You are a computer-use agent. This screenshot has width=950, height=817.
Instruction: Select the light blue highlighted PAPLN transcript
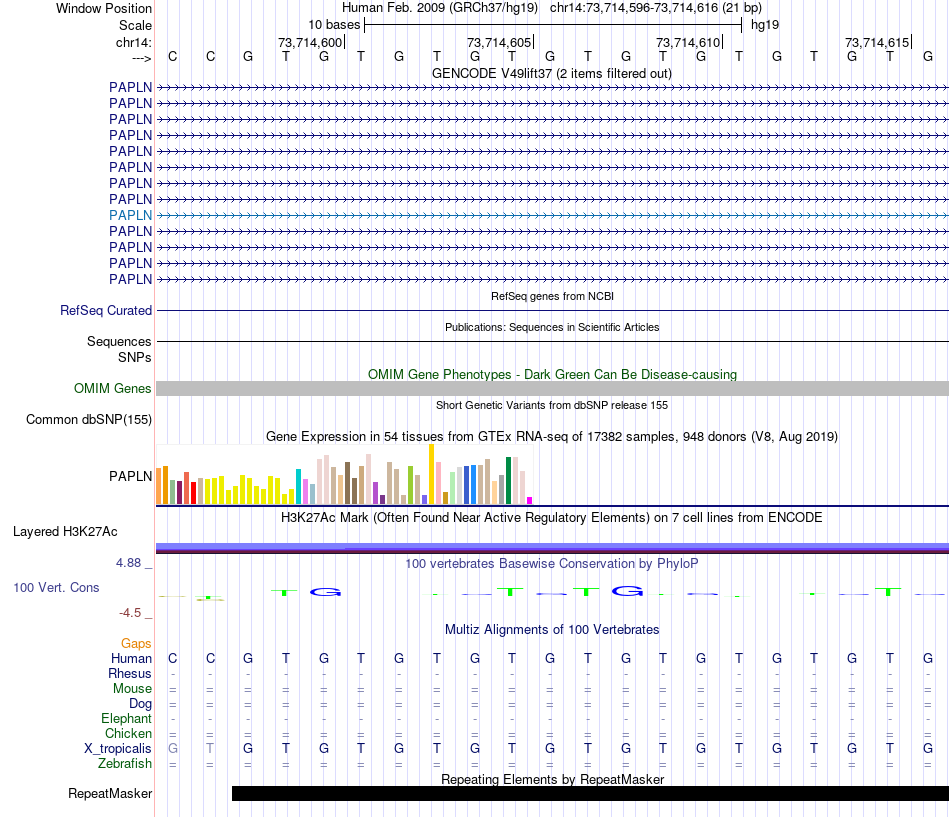tap(552, 215)
